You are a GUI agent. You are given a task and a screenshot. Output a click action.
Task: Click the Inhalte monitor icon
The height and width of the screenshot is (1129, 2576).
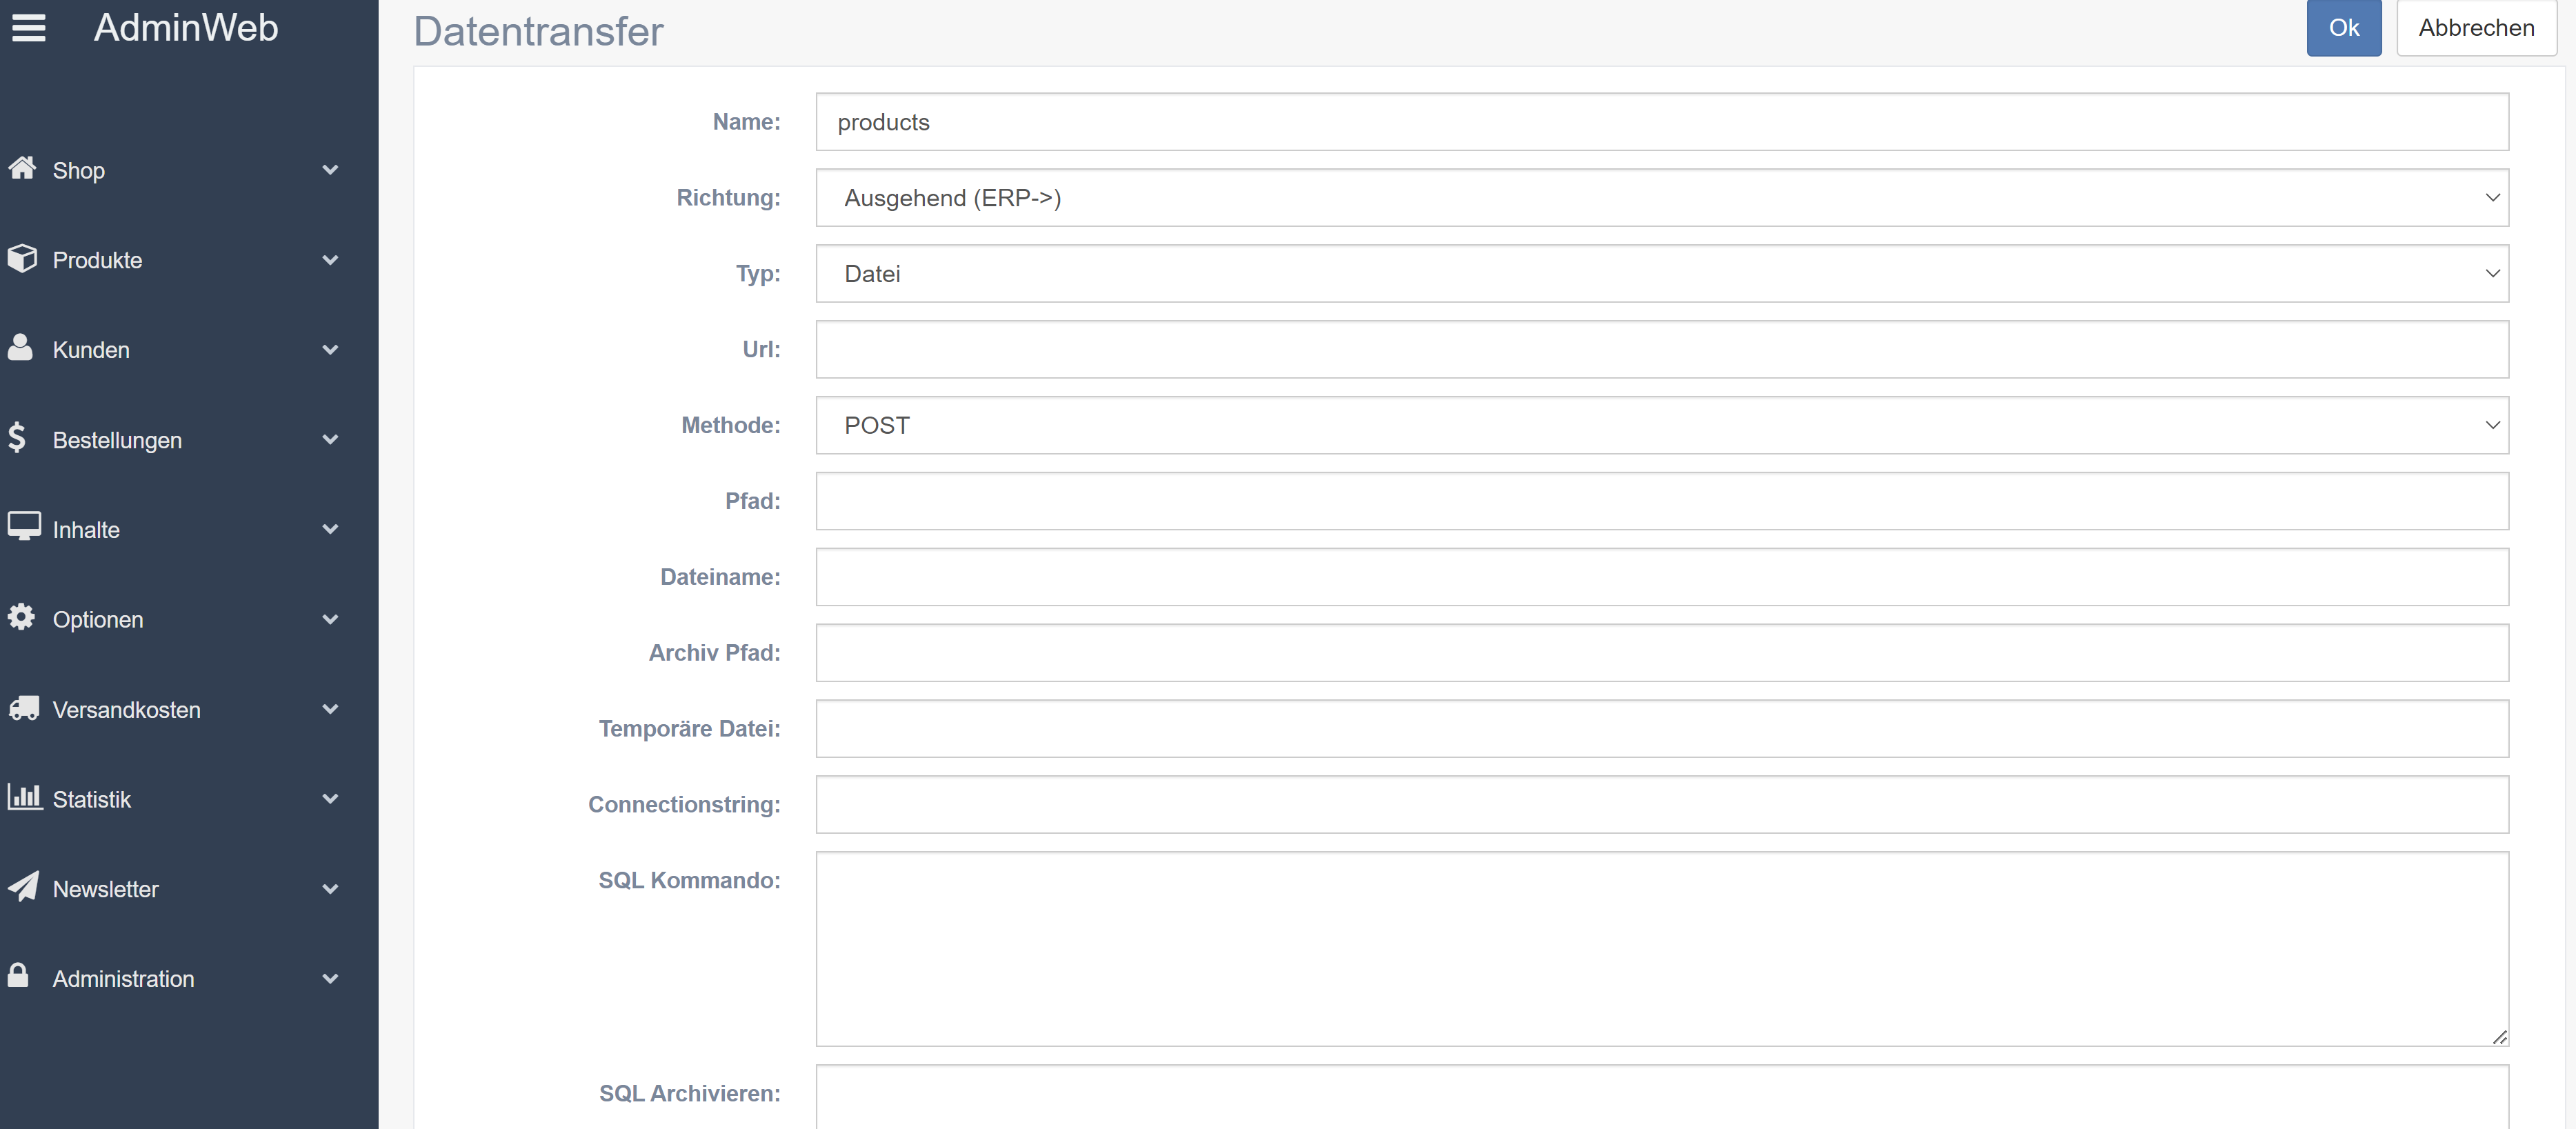coord(24,526)
